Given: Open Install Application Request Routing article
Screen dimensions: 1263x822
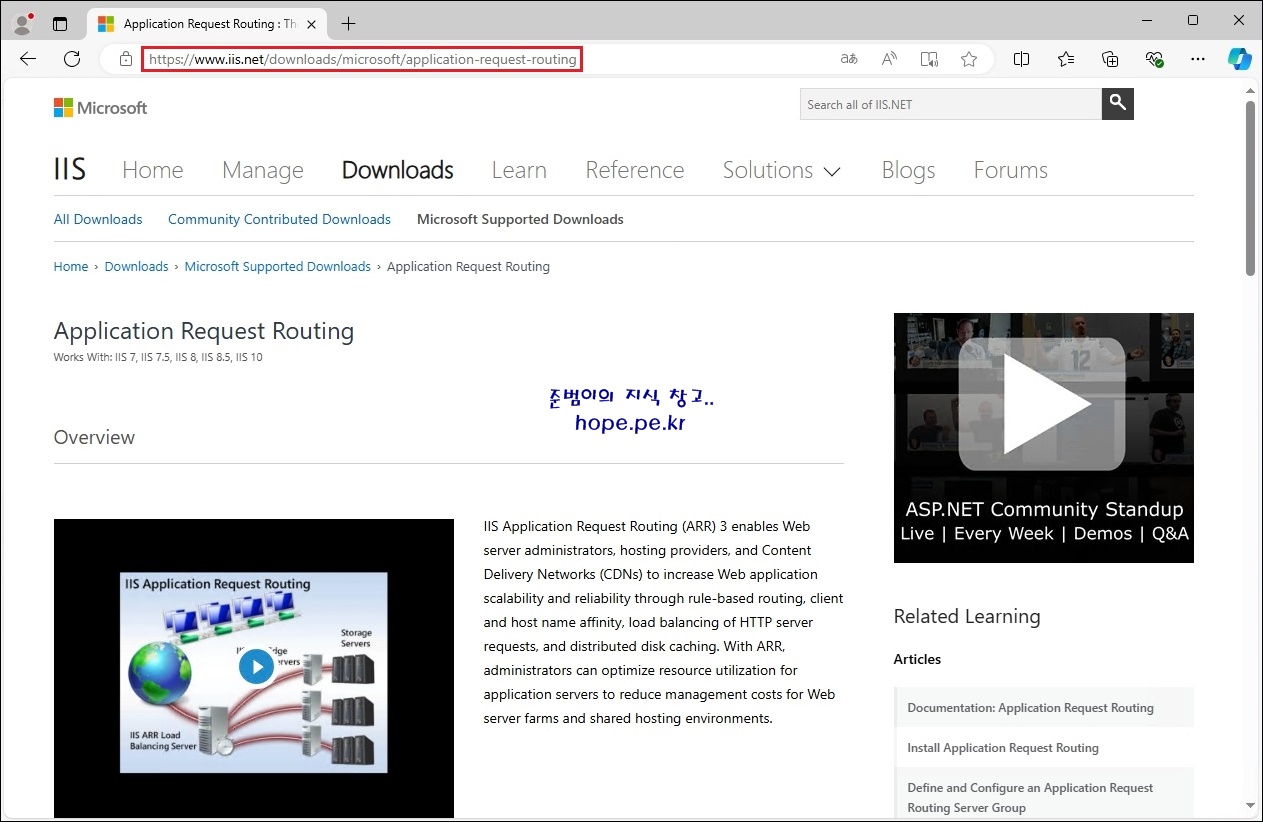Looking at the screenshot, I should [1003, 747].
